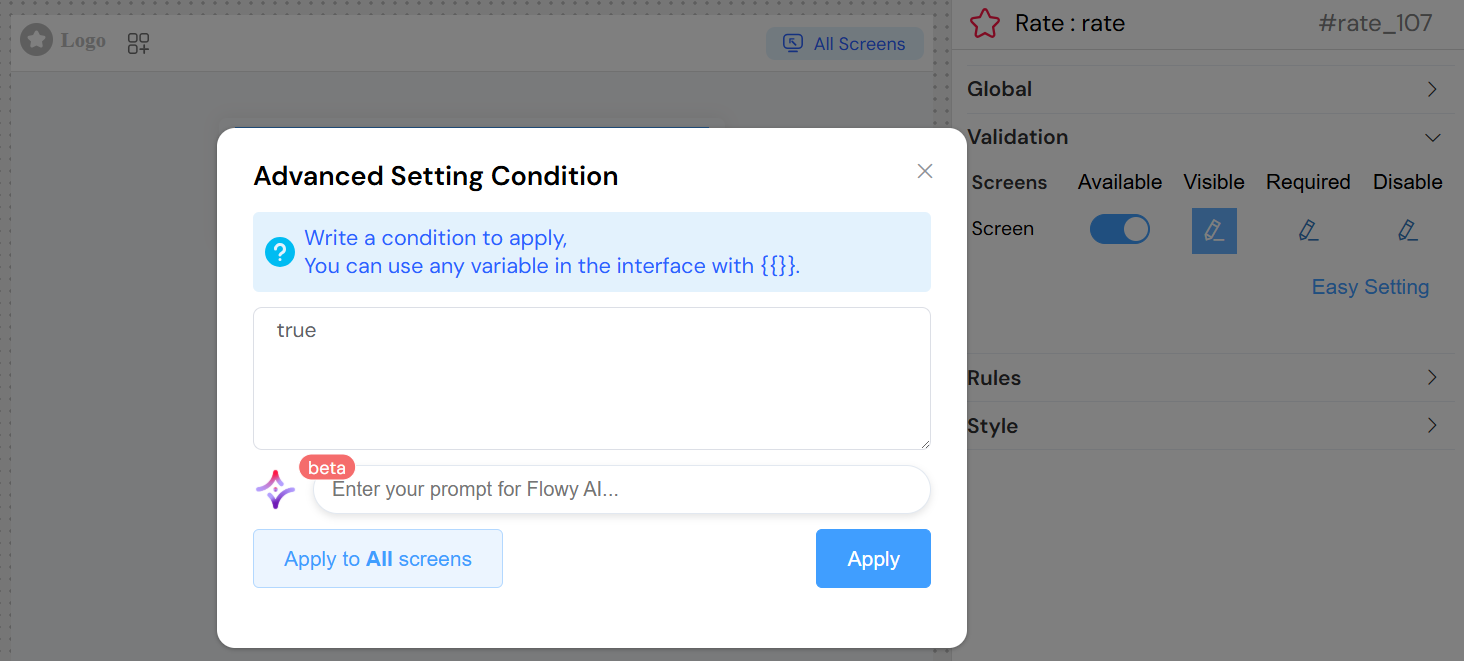Click the edit pencil under Visible
The height and width of the screenshot is (661, 1464).
point(1214,230)
